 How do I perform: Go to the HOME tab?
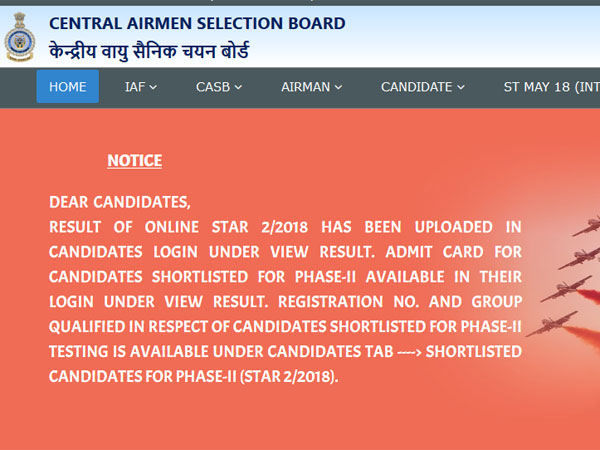[67, 87]
